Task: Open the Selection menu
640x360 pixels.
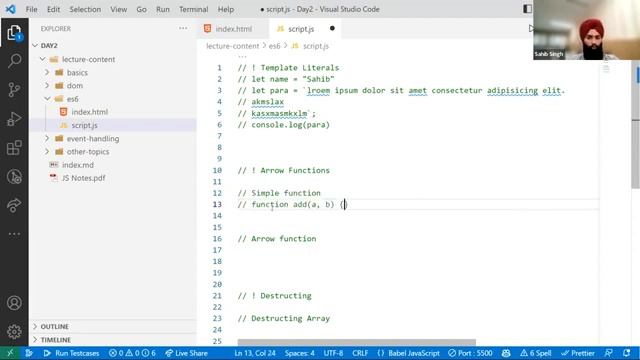Action: click(x=85, y=9)
